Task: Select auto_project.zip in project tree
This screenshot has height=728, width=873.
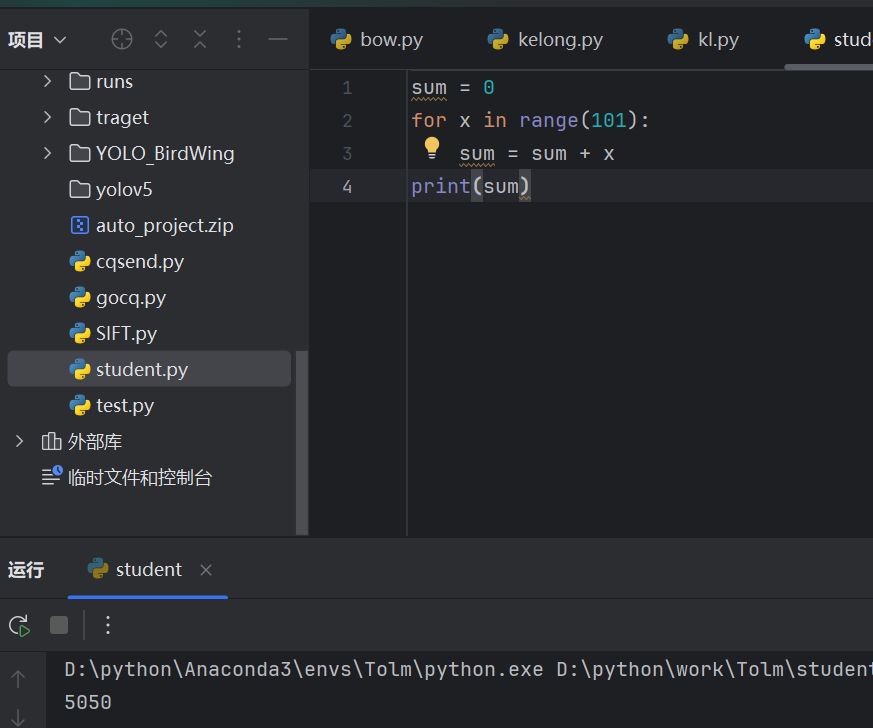Action: coord(164,225)
